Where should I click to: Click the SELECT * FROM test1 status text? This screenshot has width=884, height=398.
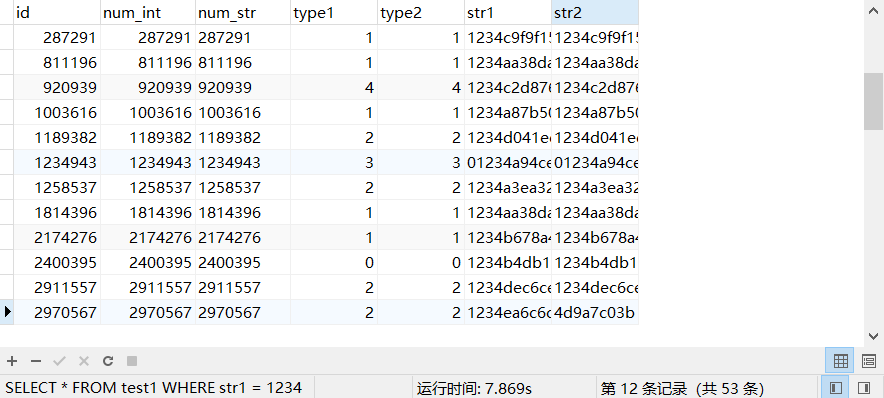153,388
